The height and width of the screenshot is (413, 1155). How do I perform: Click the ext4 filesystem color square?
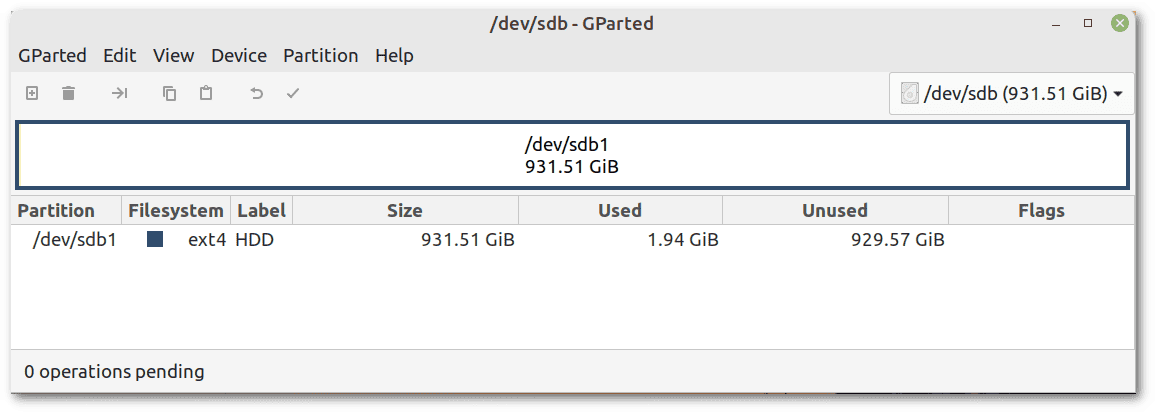tap(155, 240)
